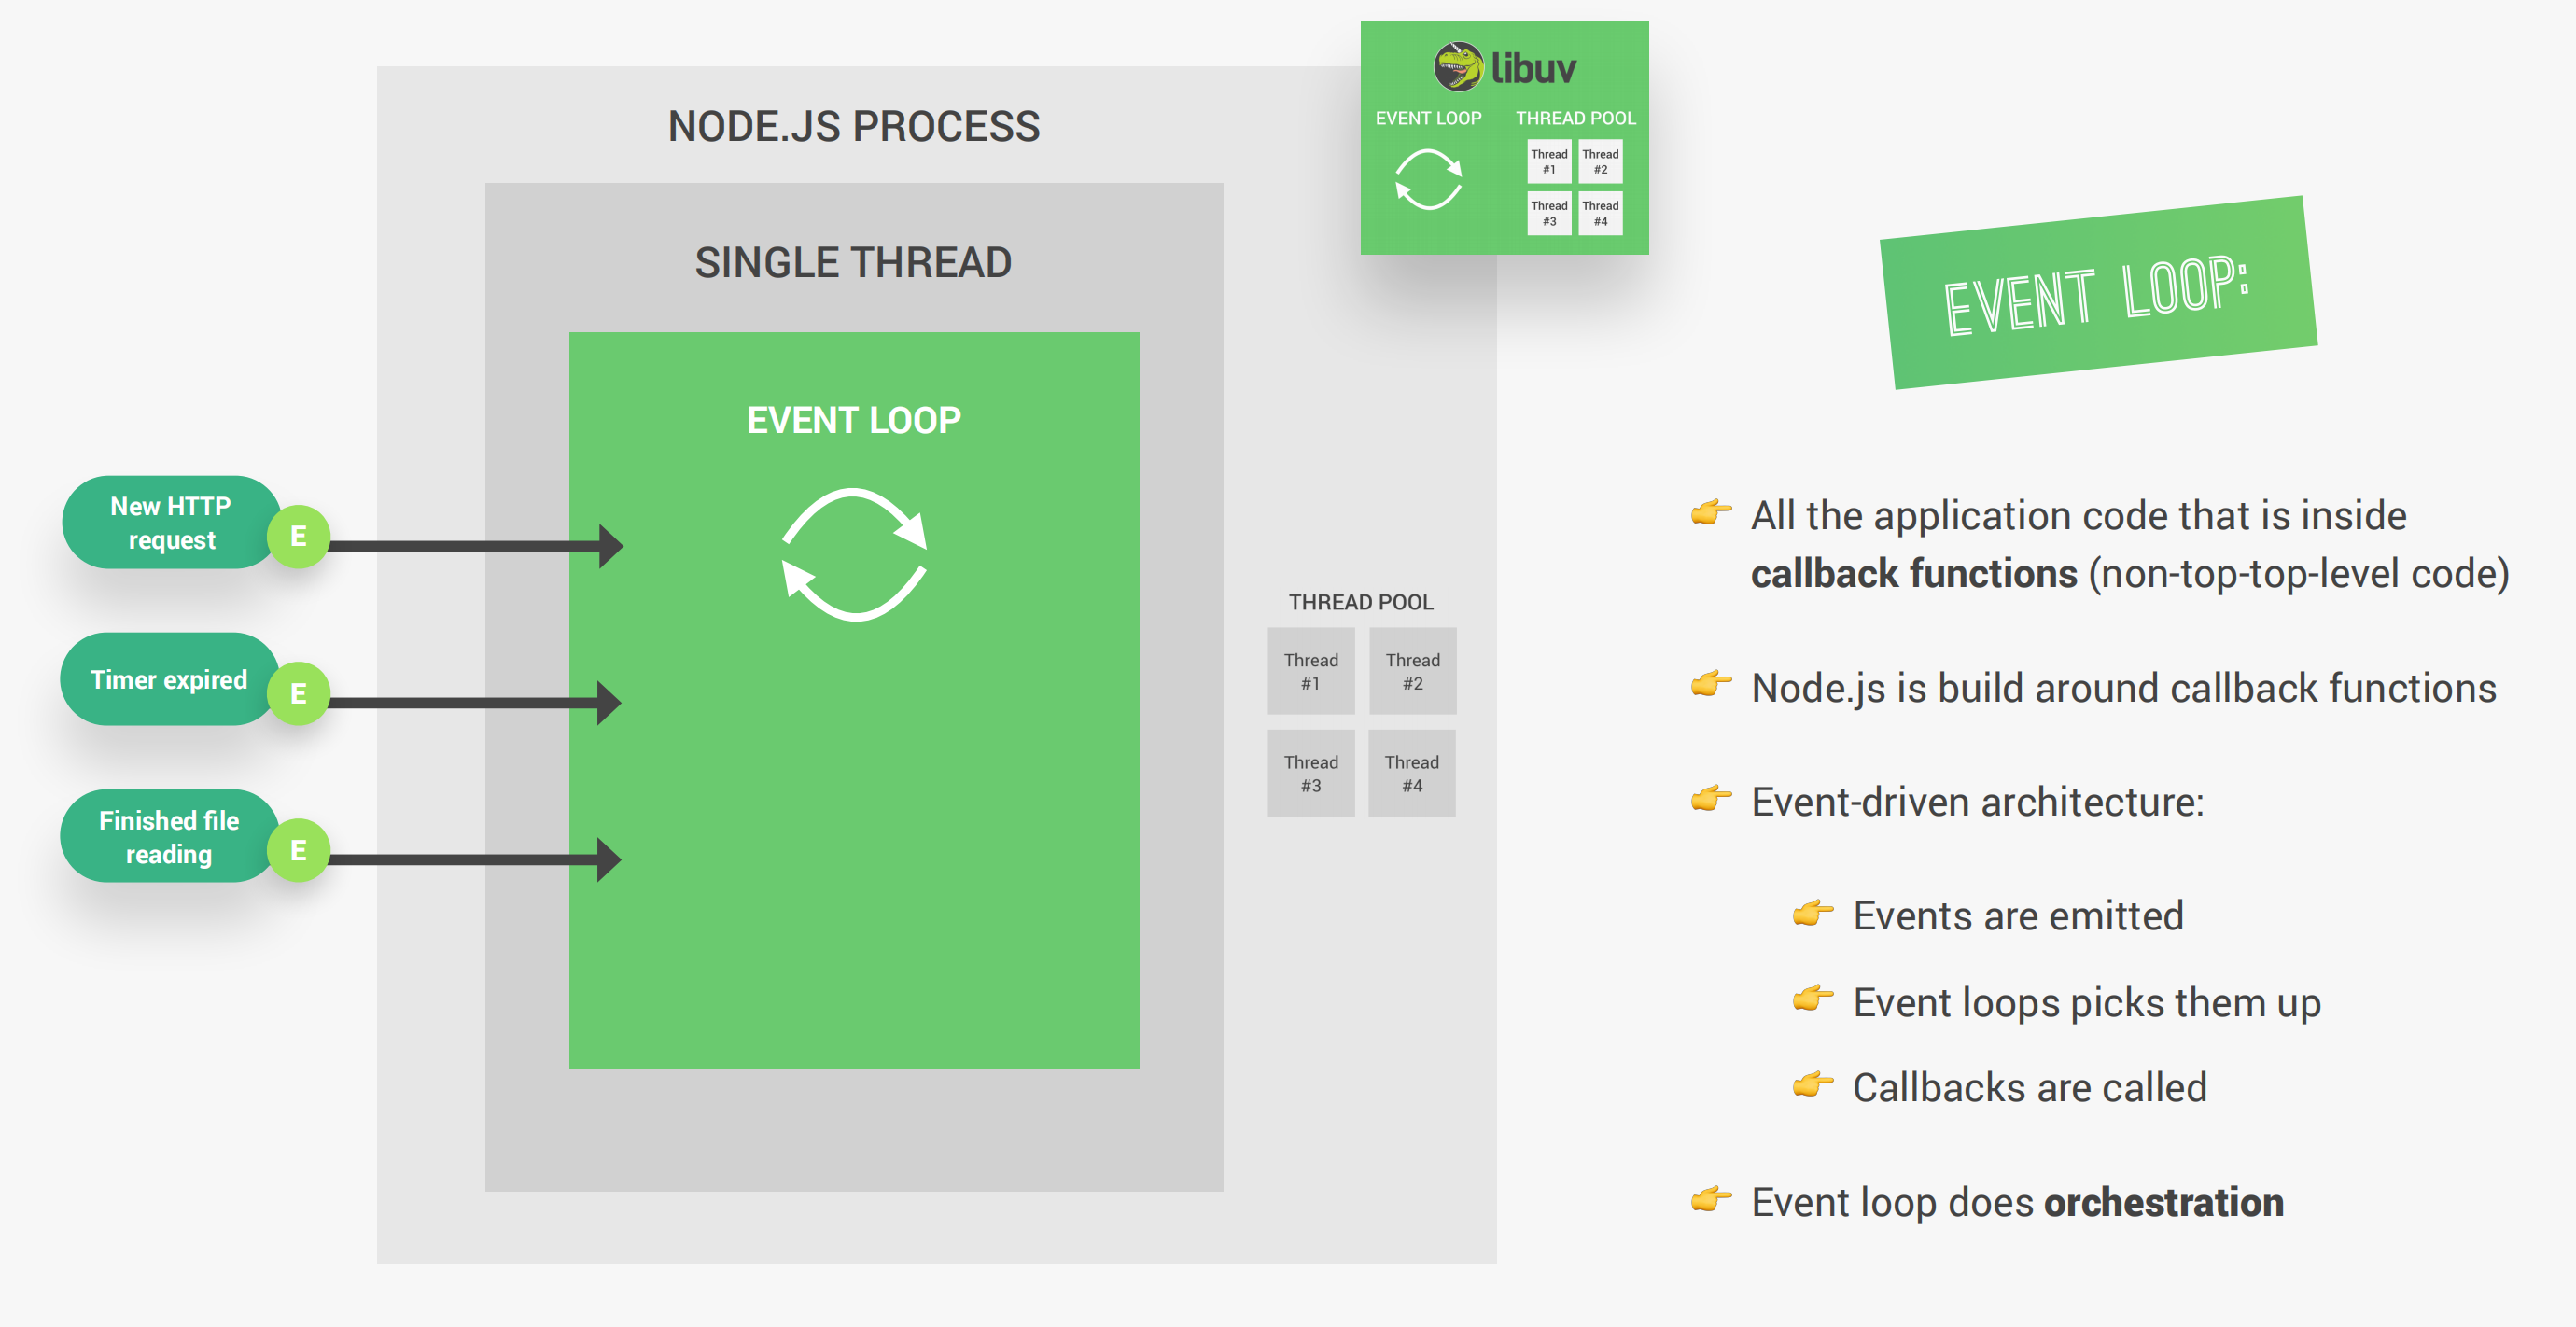Click pointing hand icon next to Events are emitted
Image resolution: width=2576 pixels, height=1327 pixels.
pyautogui.click(x=1812, y=913)
